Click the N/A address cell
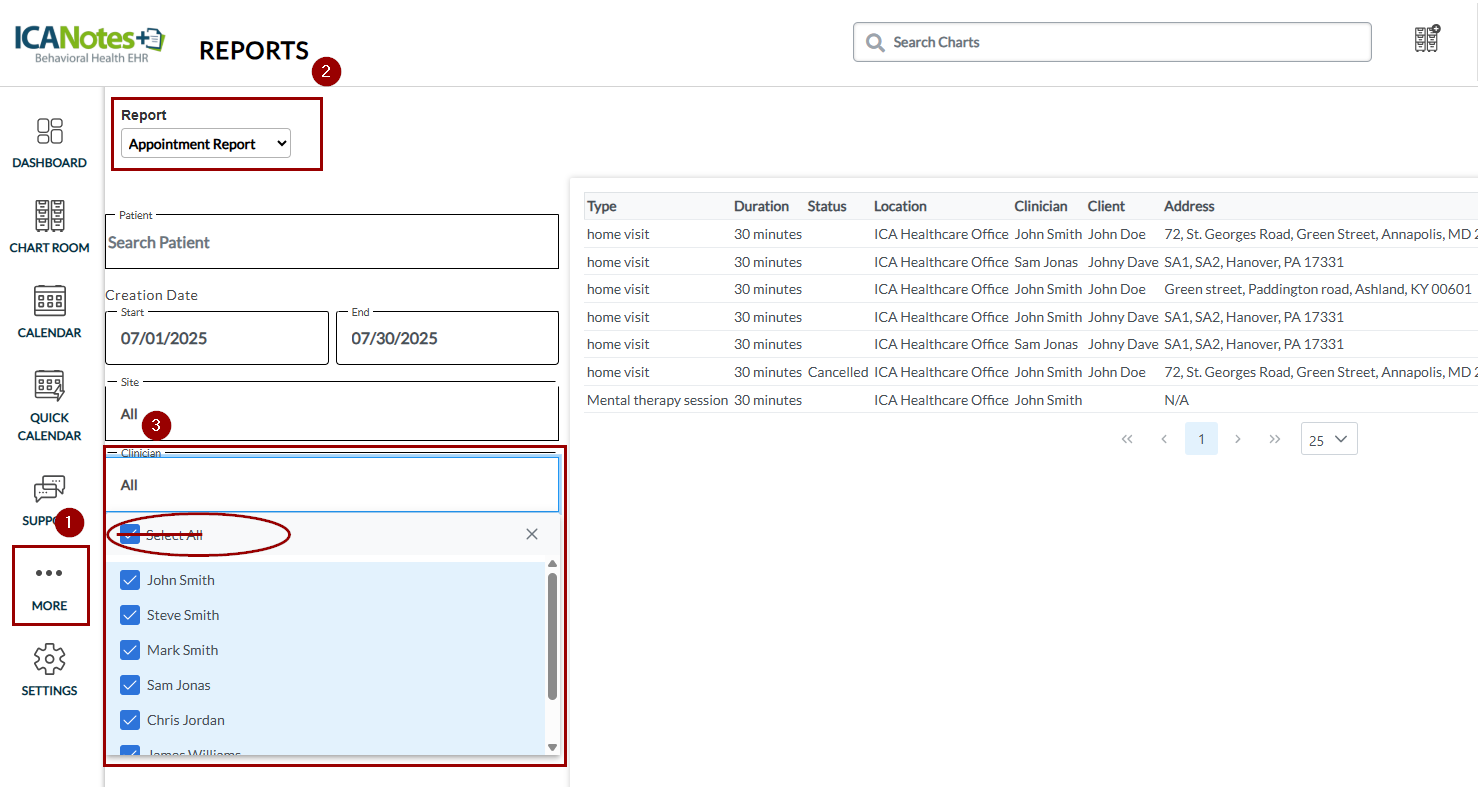This screenshot has width=1478, height=787. [x=1176, y=400]
